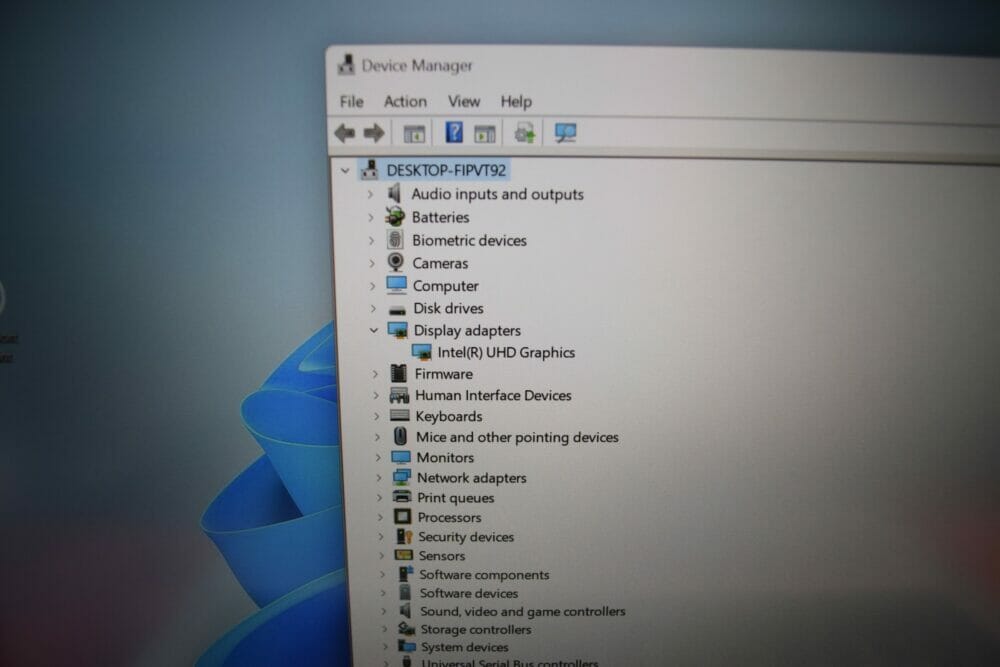Select the Computer category label
Image resolution: width=1000 pixels, height=667 pixels.
[445, 286]
